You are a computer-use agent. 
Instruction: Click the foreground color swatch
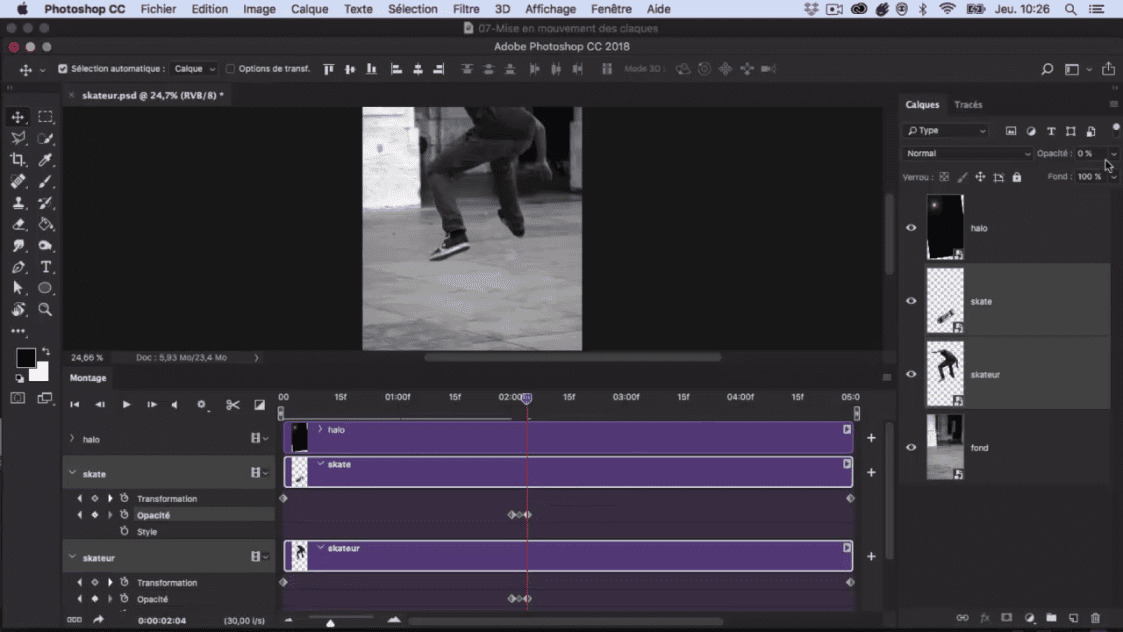[x=24, y=355]
